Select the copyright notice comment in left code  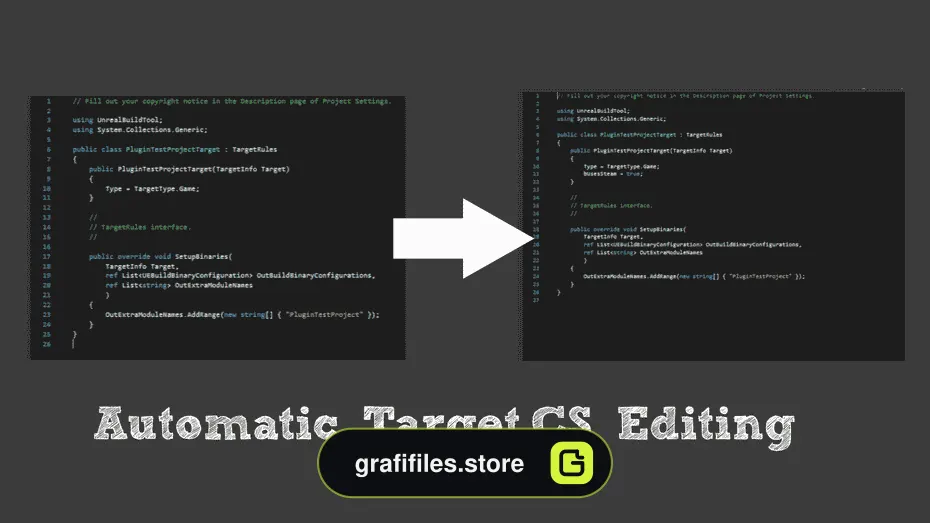(232, 101)
